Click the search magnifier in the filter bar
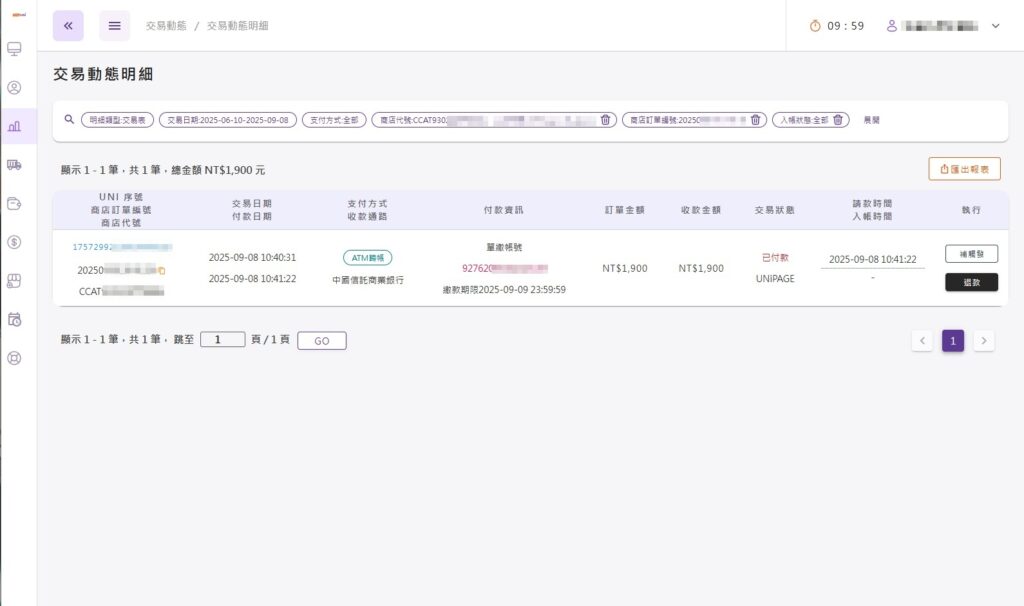The height and width of the screenshot is (606, 1024). (68, 119)
